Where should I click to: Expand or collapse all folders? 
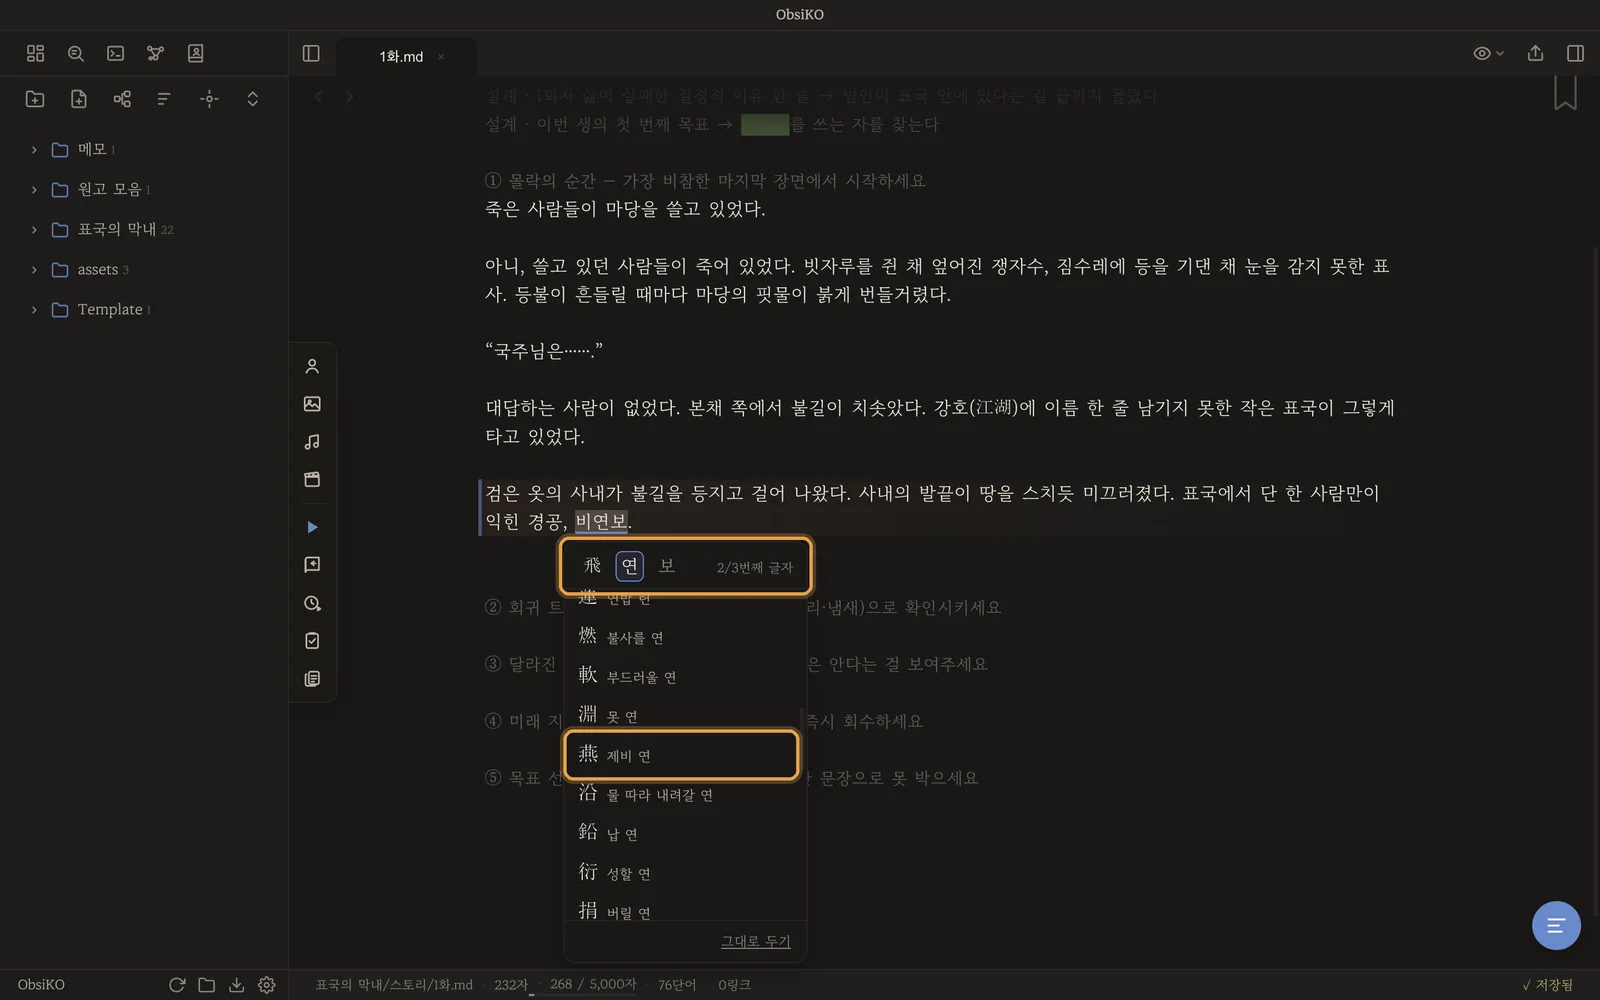click(x=253, y=98)
